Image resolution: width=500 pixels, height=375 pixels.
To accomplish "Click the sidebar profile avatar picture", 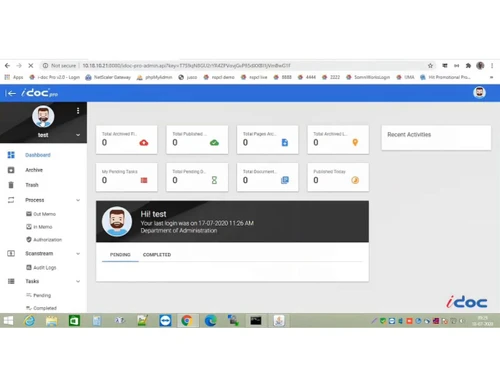I will click(x=43, y=117).
